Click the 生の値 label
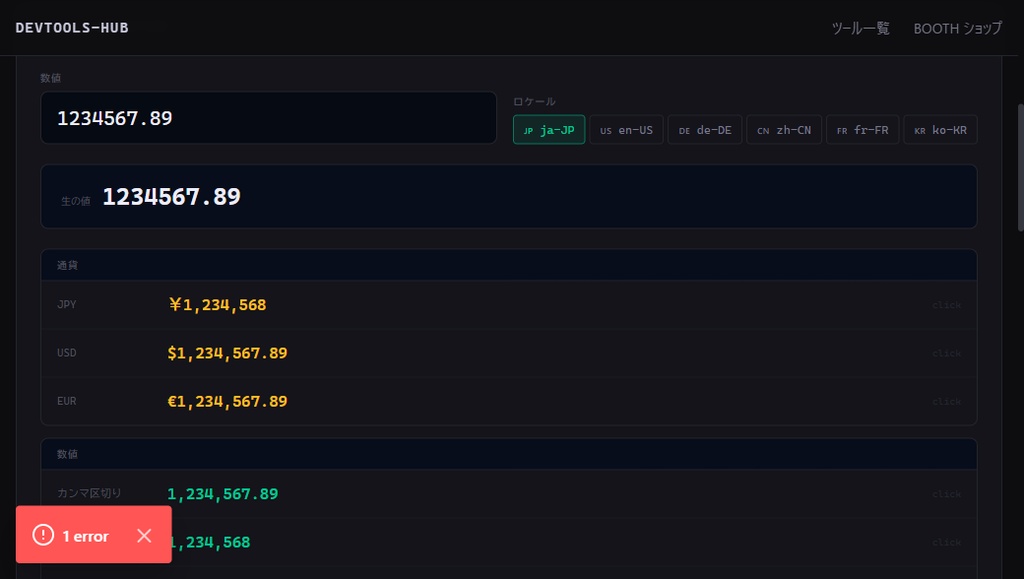Image resolution: width=1024 pixels, height=579 pixels. (76, 201)
